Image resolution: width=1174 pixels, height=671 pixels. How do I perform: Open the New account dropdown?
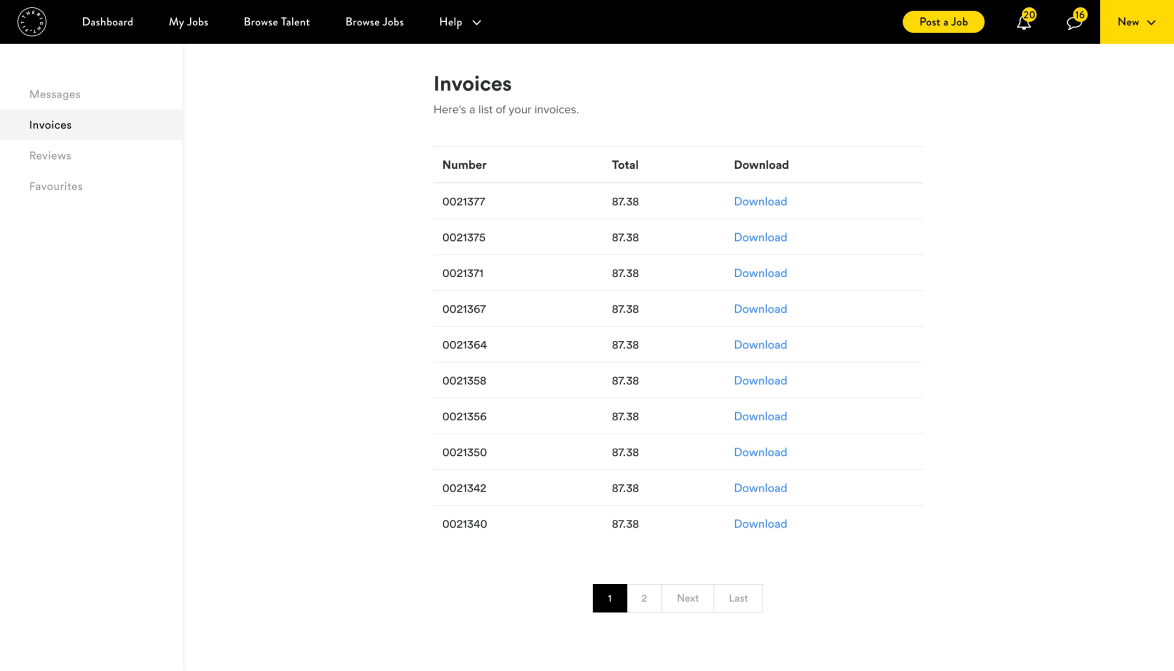pyautogui.click(x=1137, y=22)
